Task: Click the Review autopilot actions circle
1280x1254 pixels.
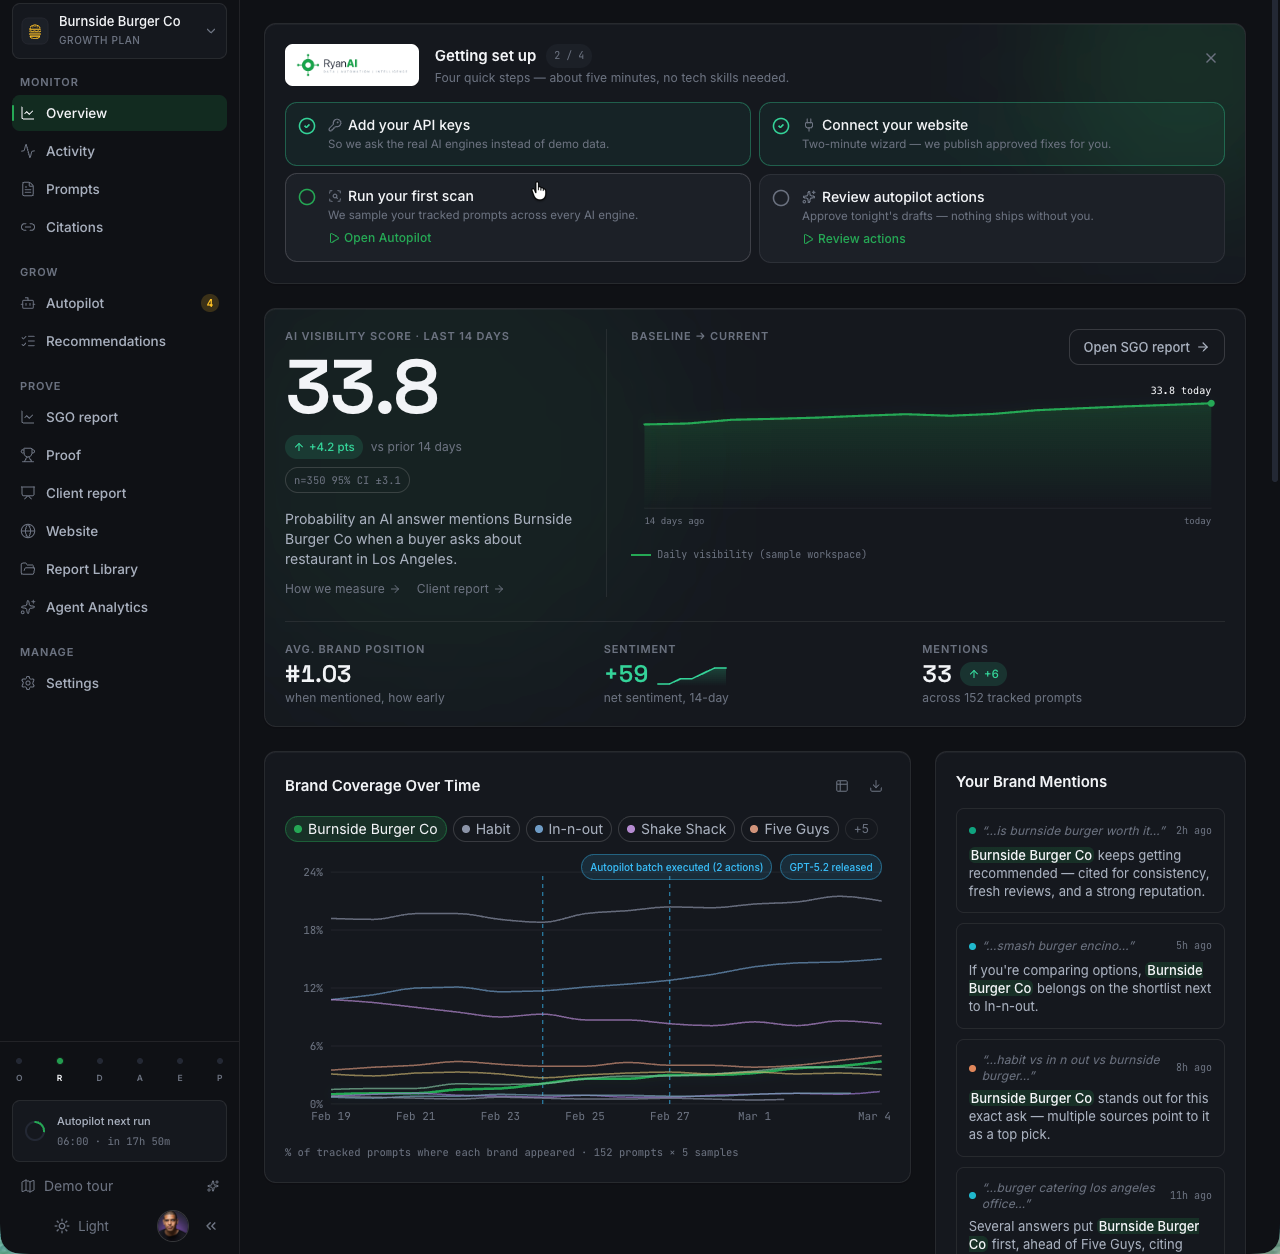Action: 781,198
